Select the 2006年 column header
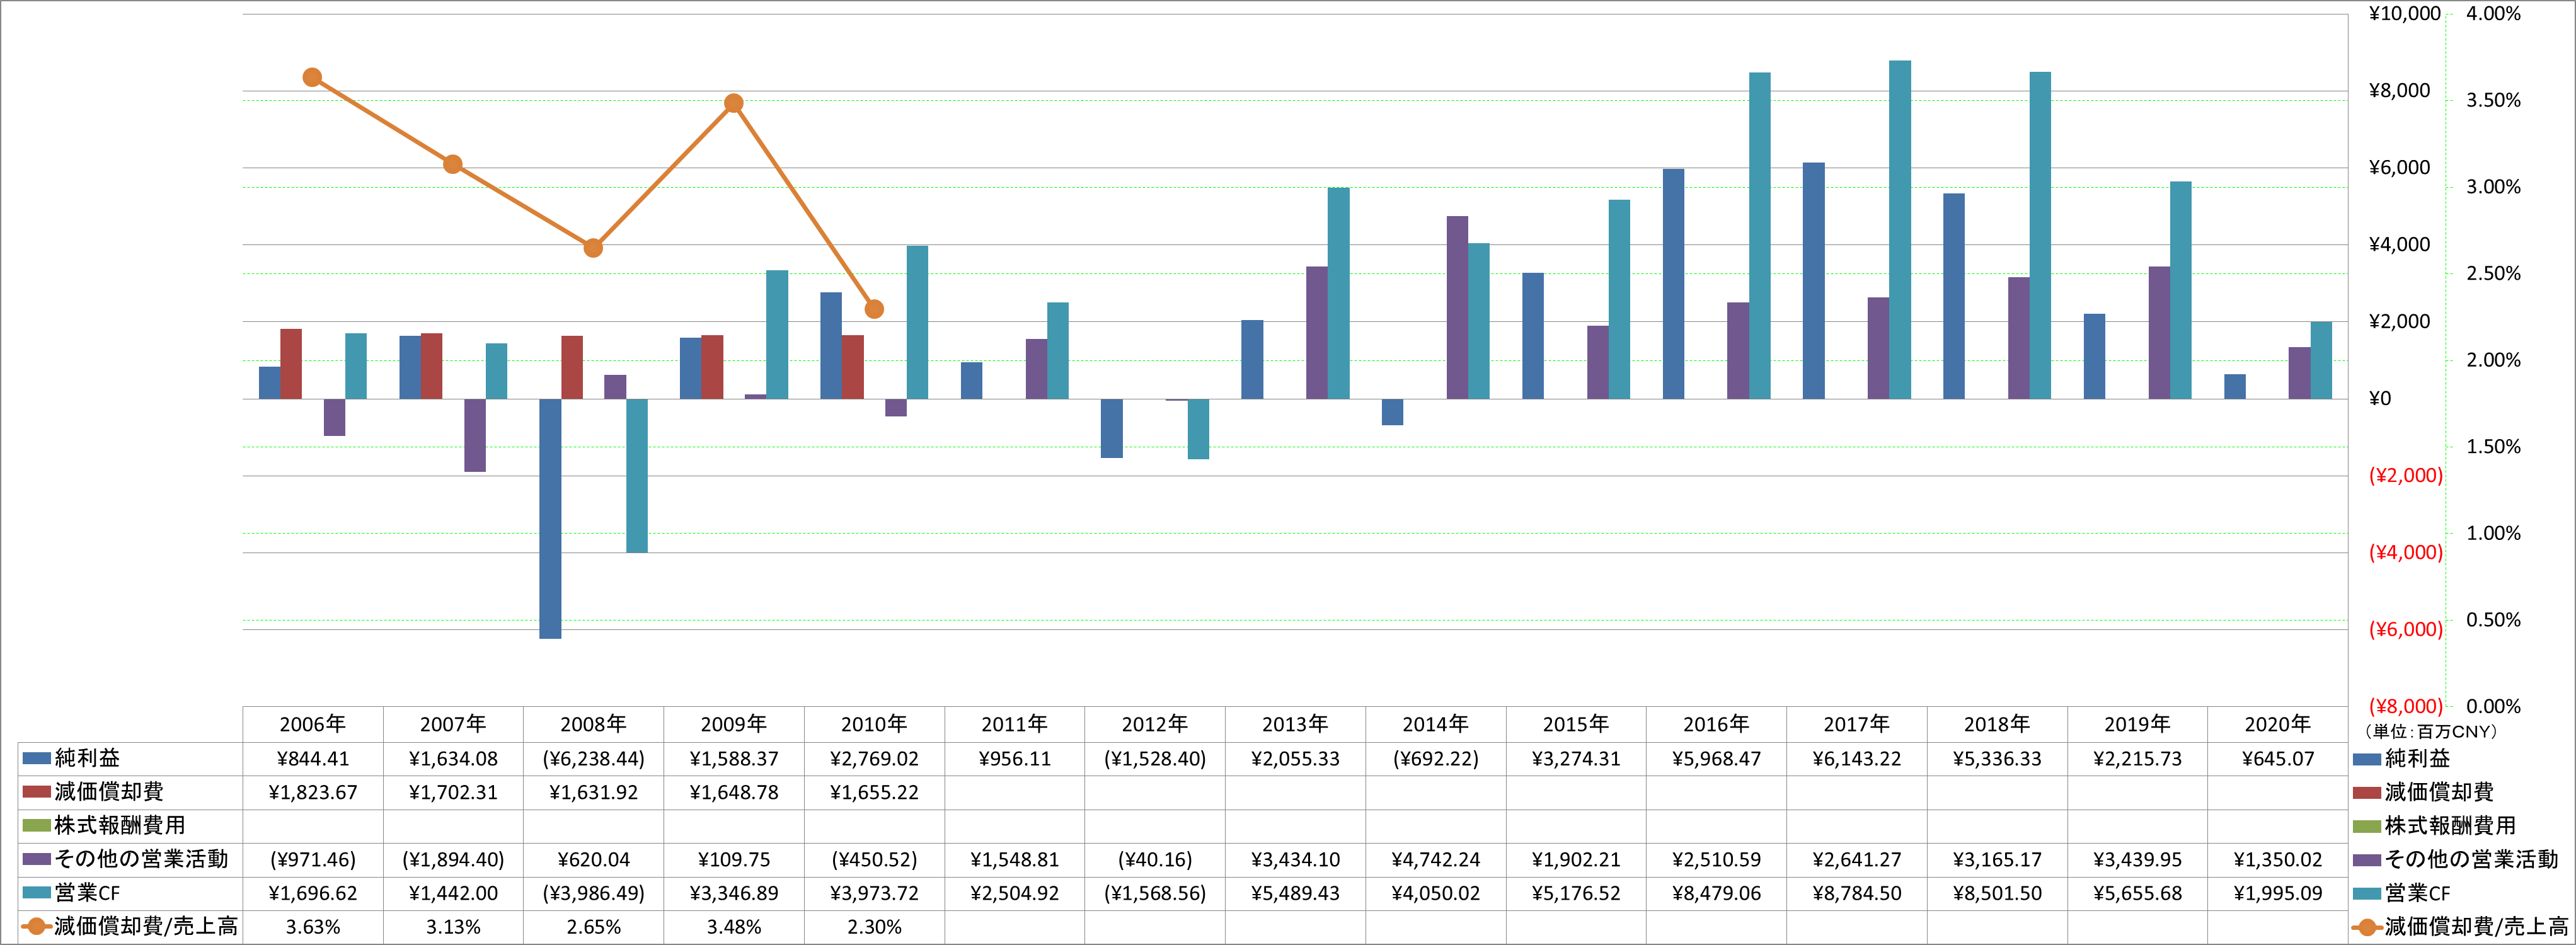 (x=313, y=724)
